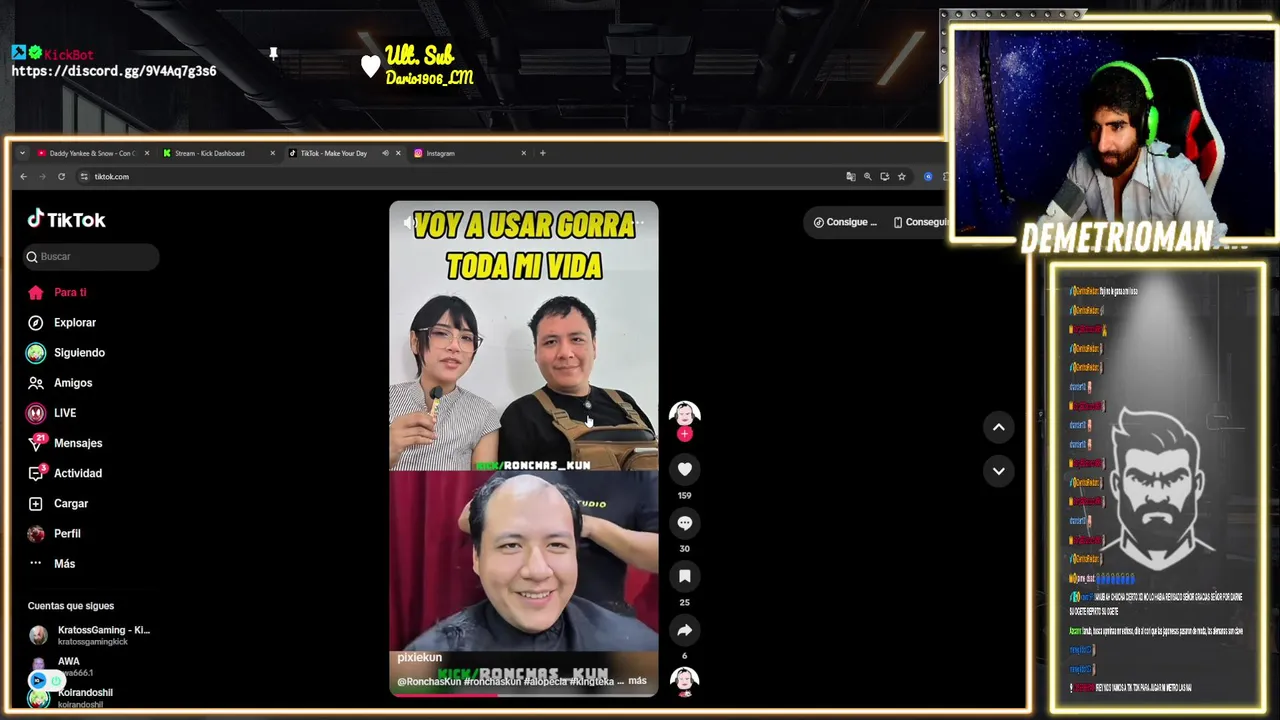
Task: Open the tab search dropdown arrow
Action: click(22, 153)
